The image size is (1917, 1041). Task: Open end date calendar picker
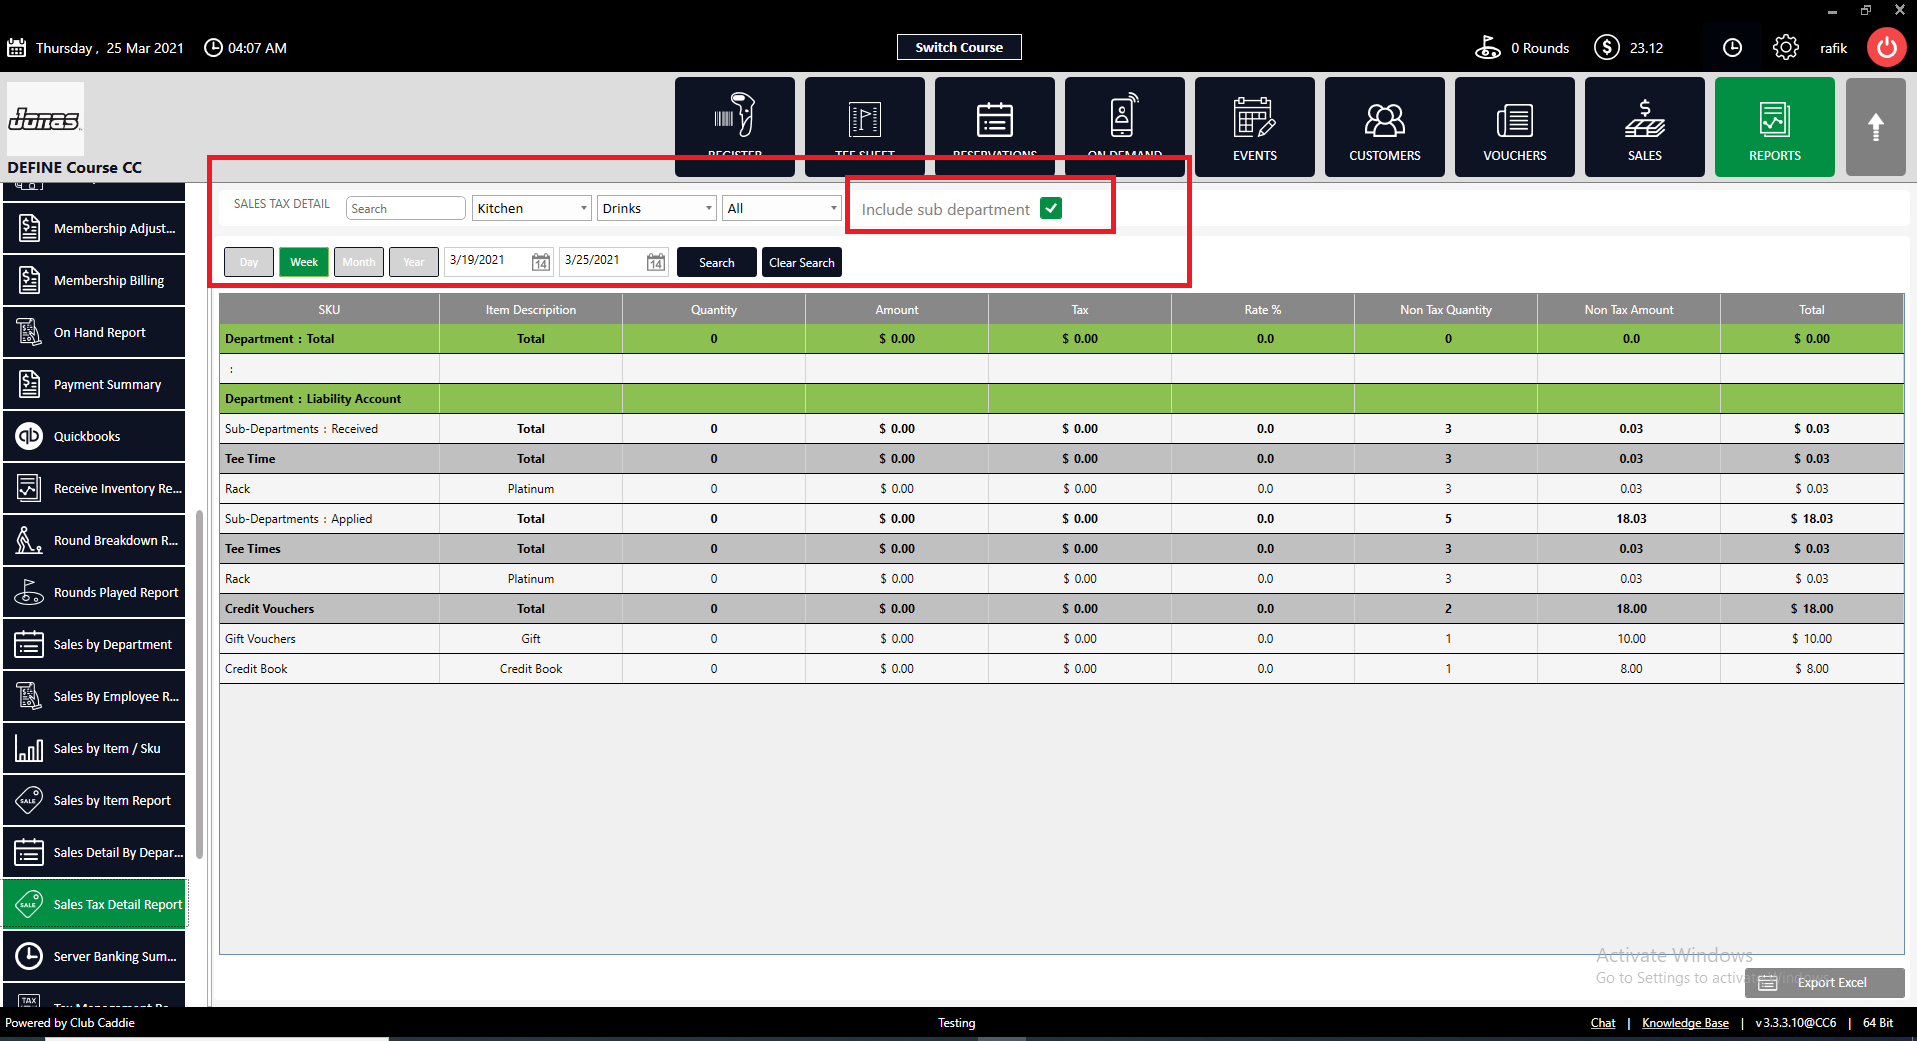point(656,262)
